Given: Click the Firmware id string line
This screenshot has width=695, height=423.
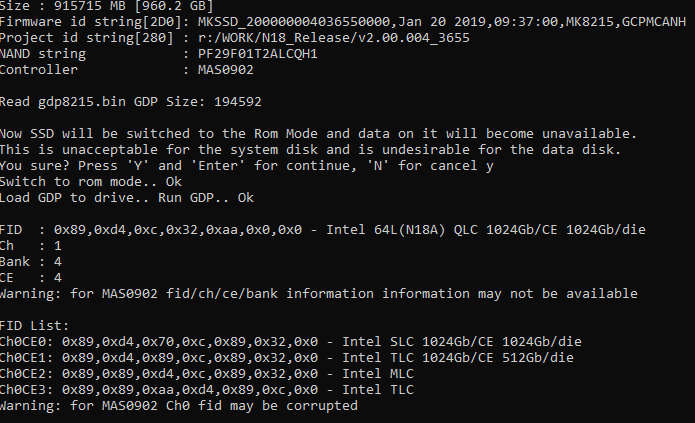Looking at the screenshot, I should 340,22.
